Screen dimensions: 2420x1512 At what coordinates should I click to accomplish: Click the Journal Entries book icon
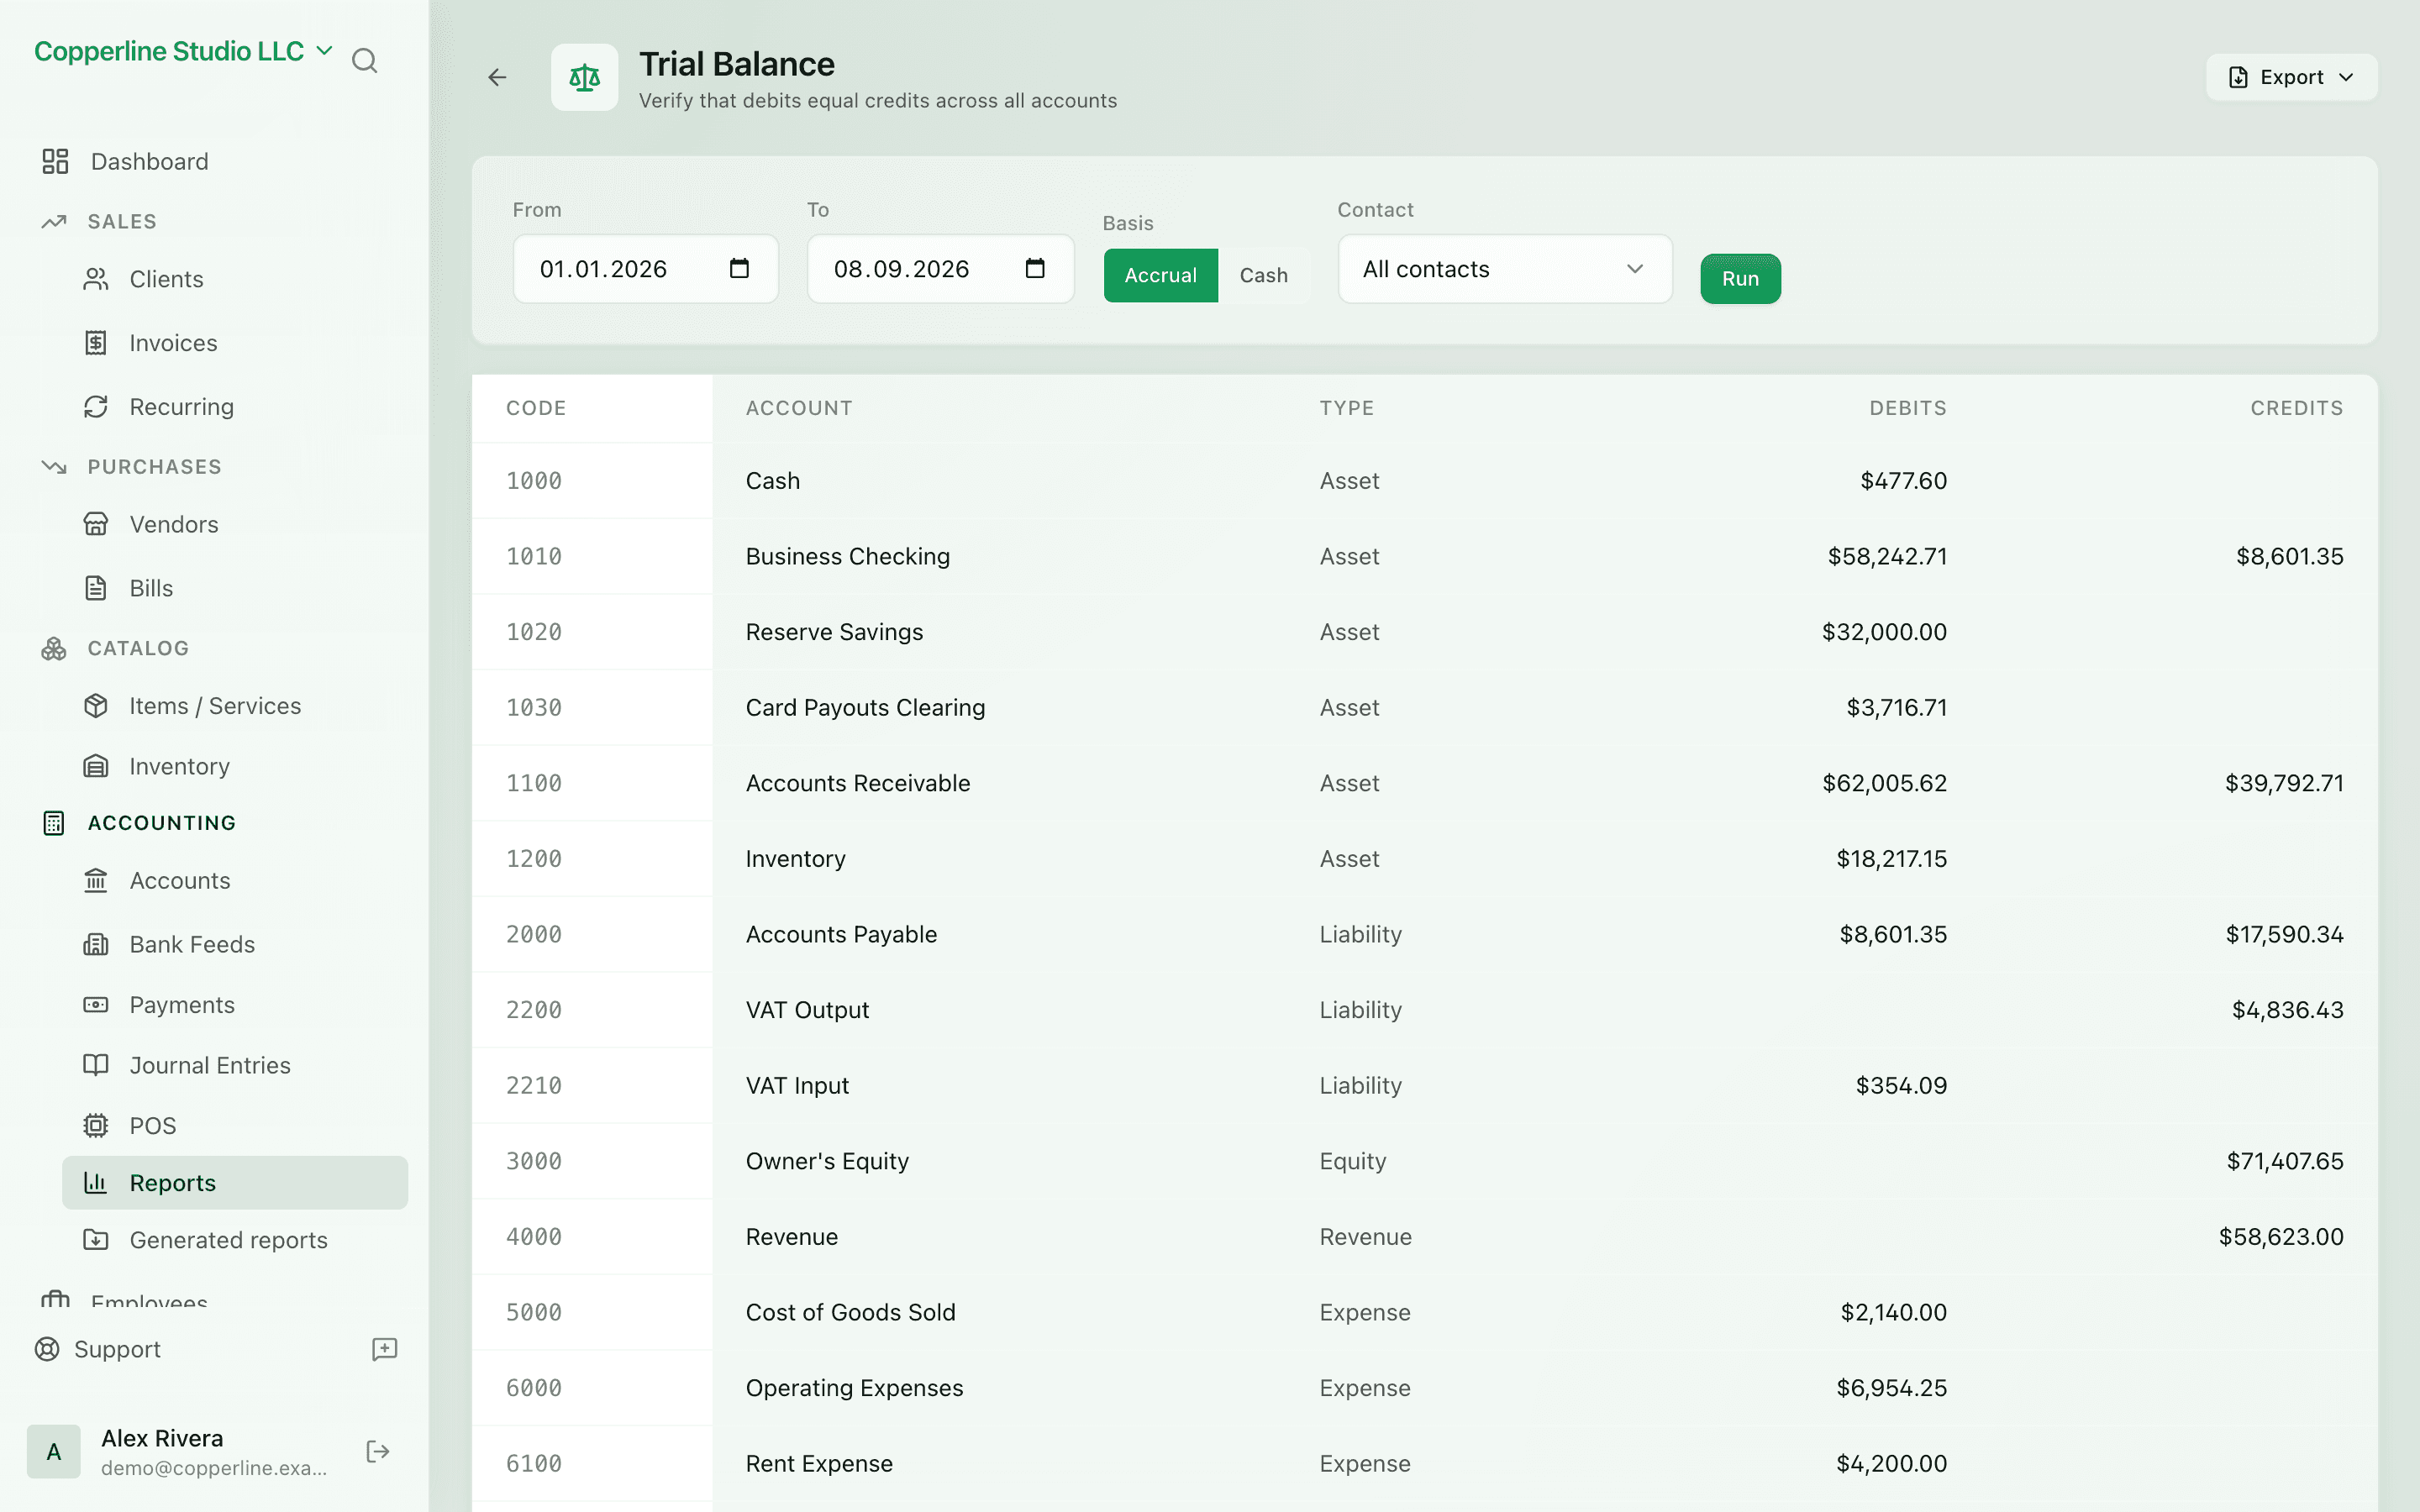[x=96, y=1065]
